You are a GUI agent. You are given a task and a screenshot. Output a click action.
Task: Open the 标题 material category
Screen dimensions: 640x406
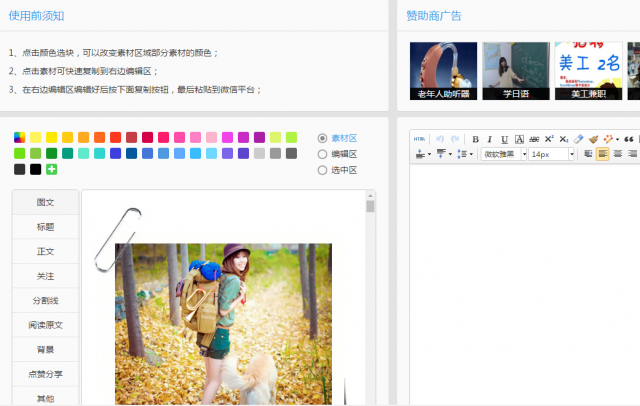[45, 226]
